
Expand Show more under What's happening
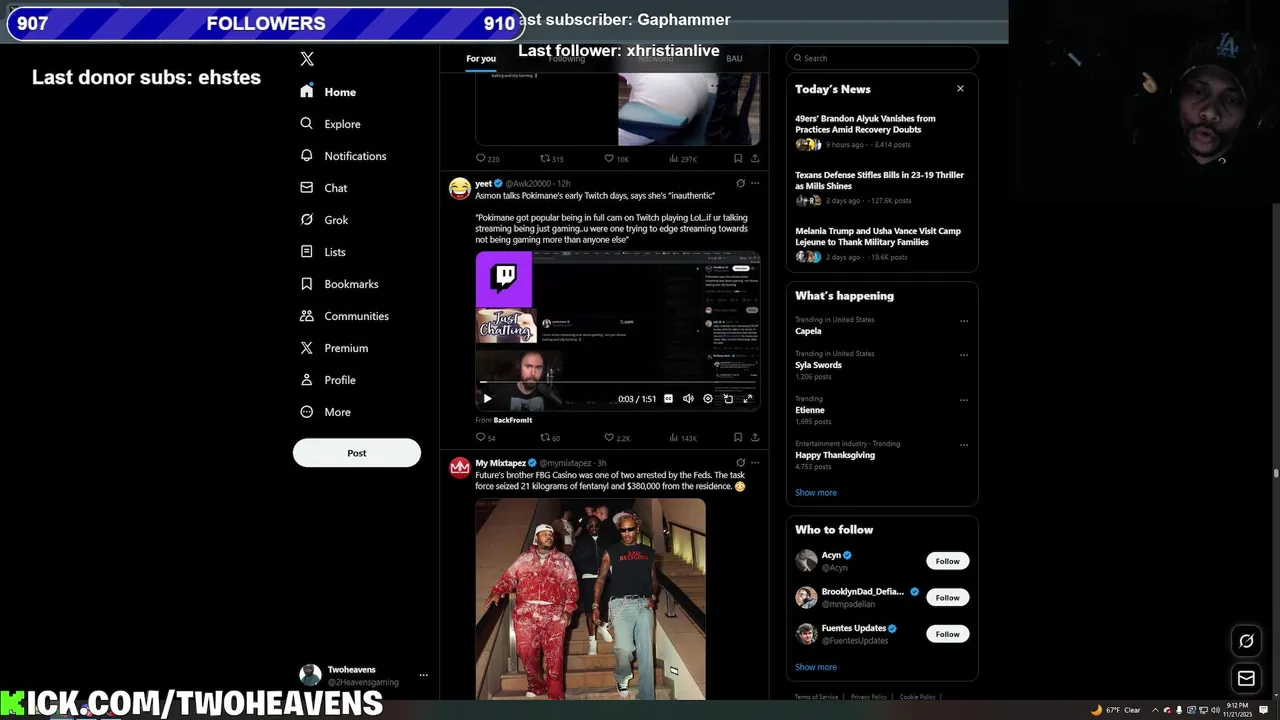pyautogui.click(x=816, y=492)
